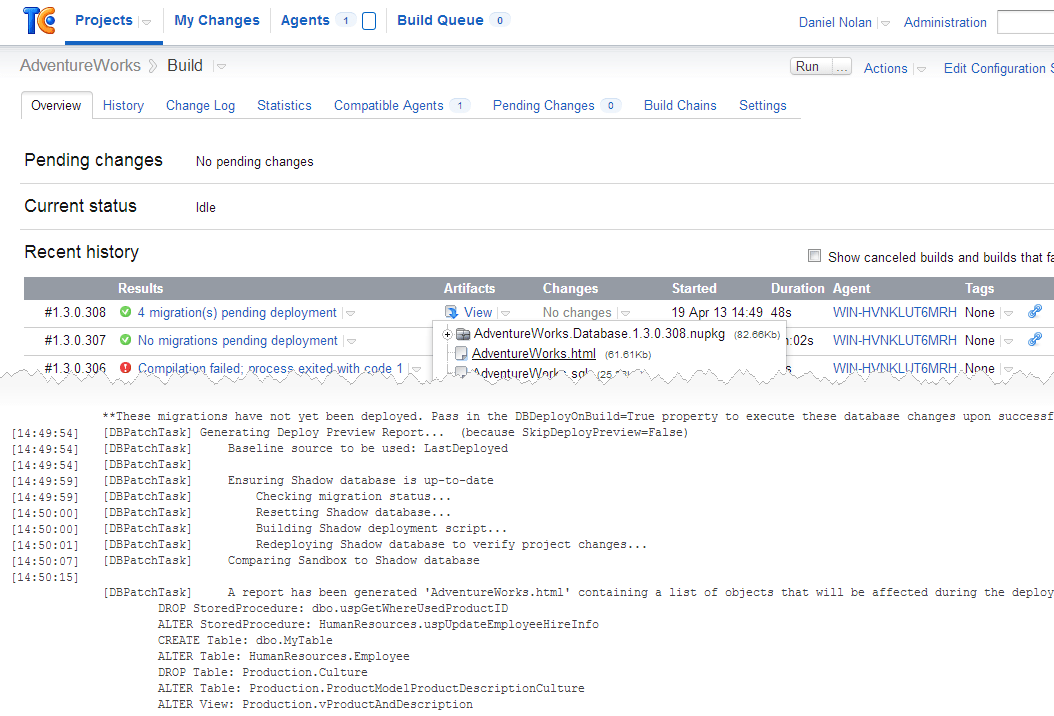The width and height of the screenshot is (1054, 716).
Task: Enable Show canceled builds checkbox
Action: [x=814, y=255]
